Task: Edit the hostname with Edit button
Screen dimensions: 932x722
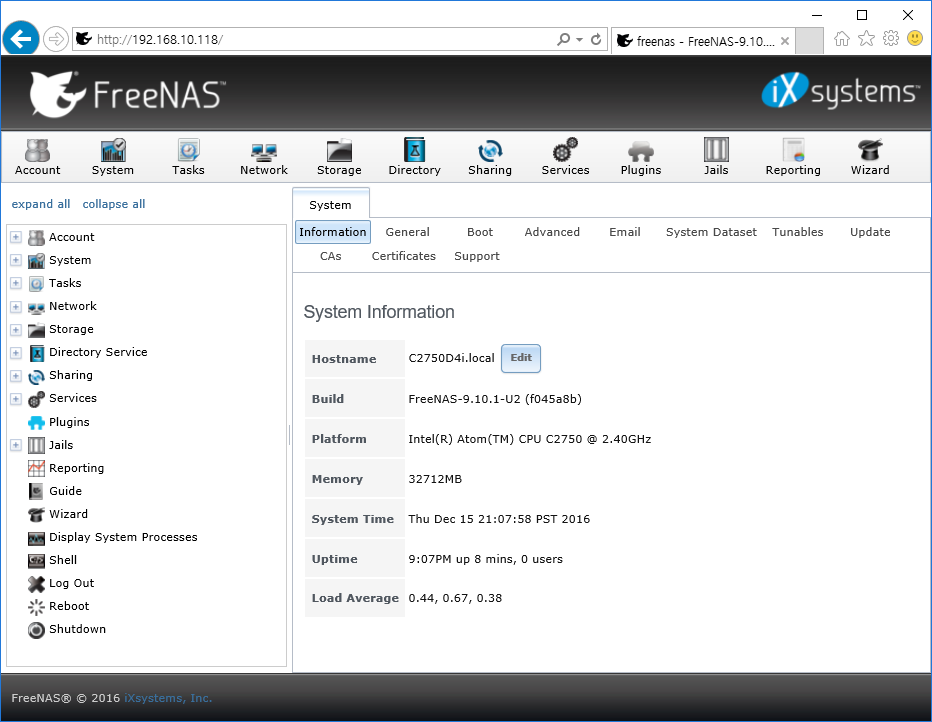Action: click(x=521, y=358)
